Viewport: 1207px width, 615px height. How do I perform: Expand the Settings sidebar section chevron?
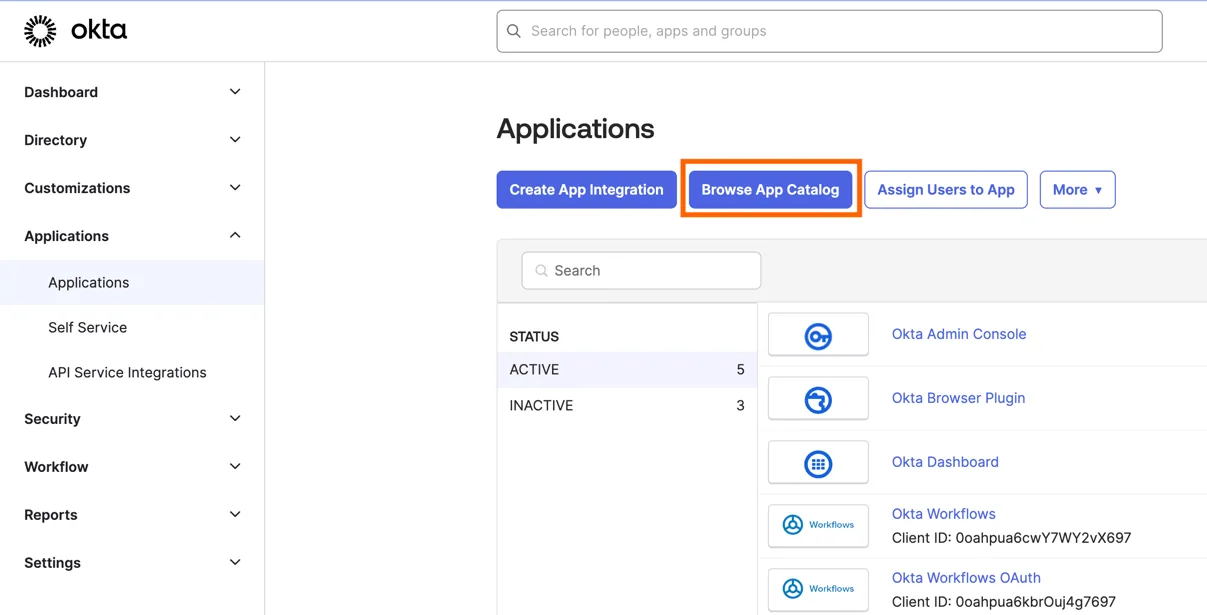pyautogui.click(x=235, y=563)
